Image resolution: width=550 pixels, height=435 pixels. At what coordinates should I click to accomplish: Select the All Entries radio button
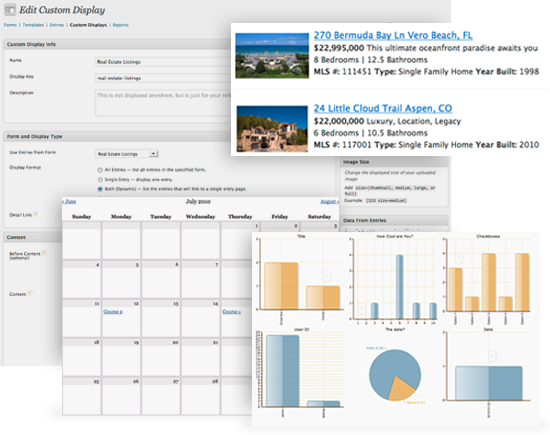(100, 170)
